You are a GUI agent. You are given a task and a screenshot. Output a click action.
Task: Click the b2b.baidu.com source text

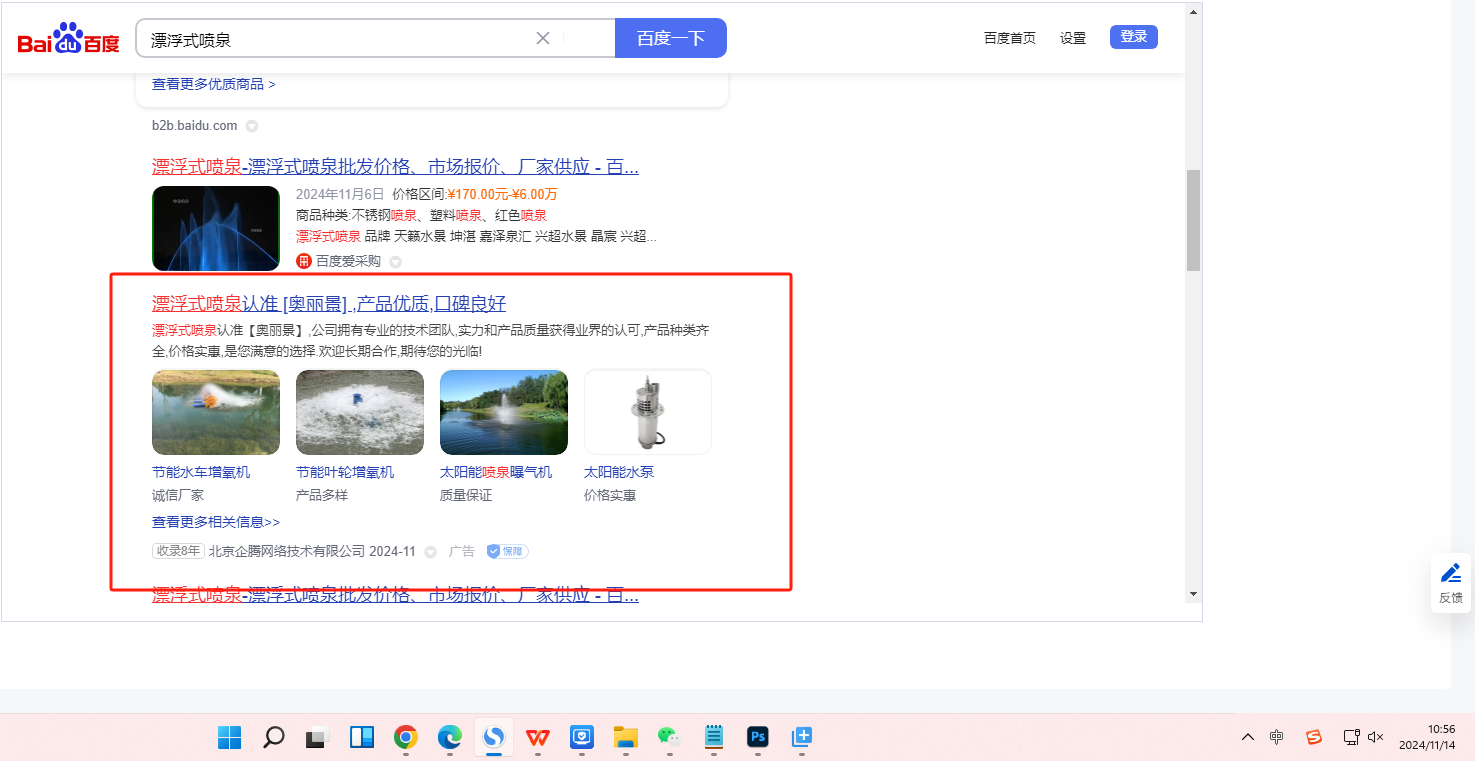(x=195, y=125)
